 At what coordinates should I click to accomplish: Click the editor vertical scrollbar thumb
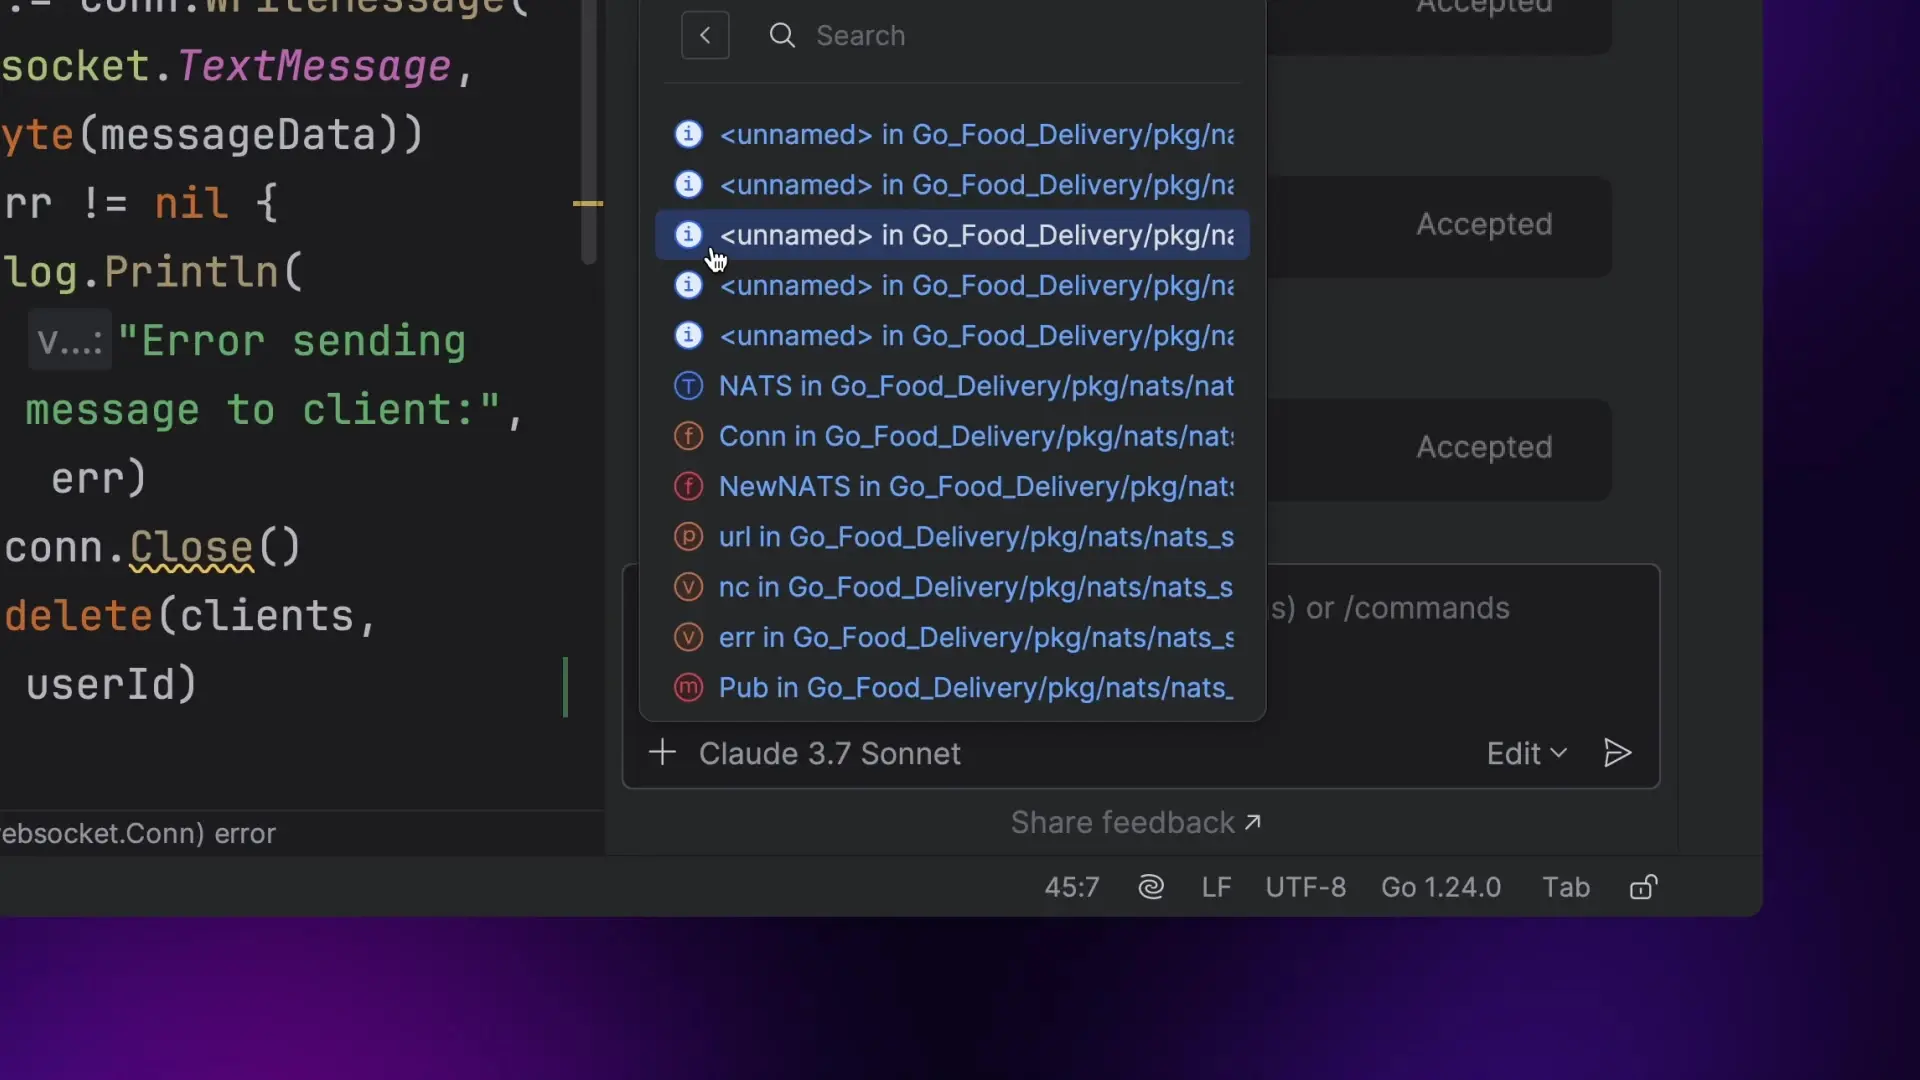tap(589, 130)
